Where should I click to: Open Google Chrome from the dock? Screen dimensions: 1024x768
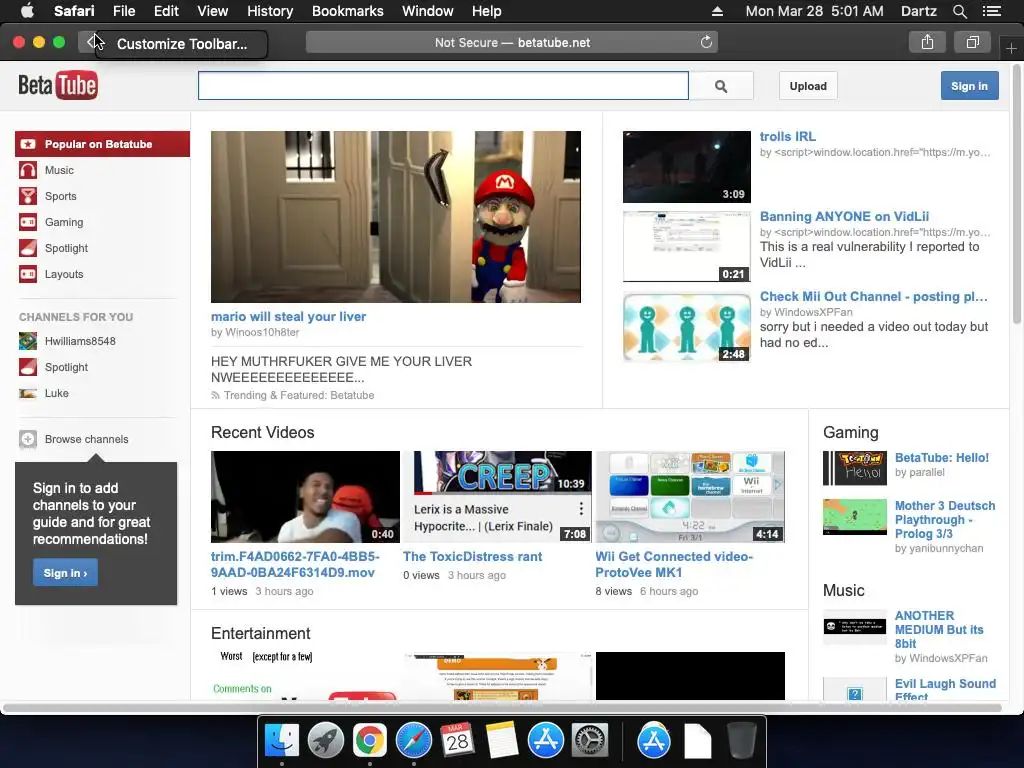[370, 741]
